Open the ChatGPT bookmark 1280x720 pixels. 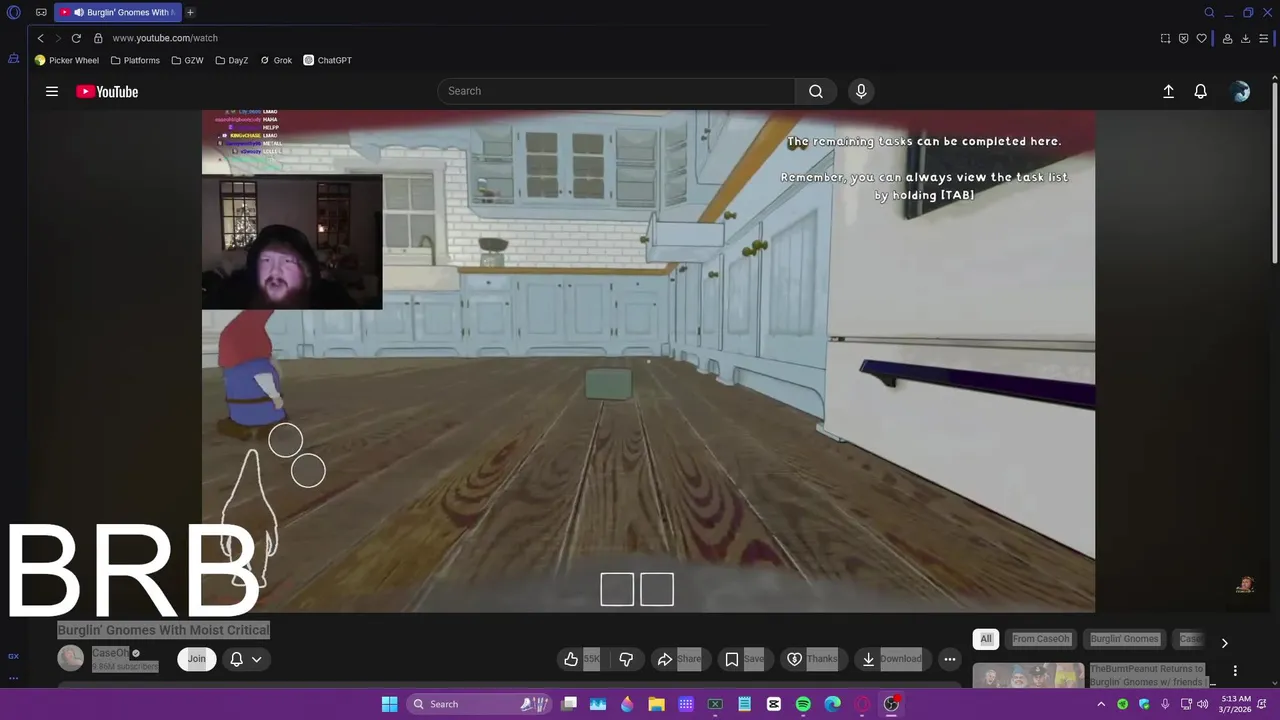pos(328,60)
